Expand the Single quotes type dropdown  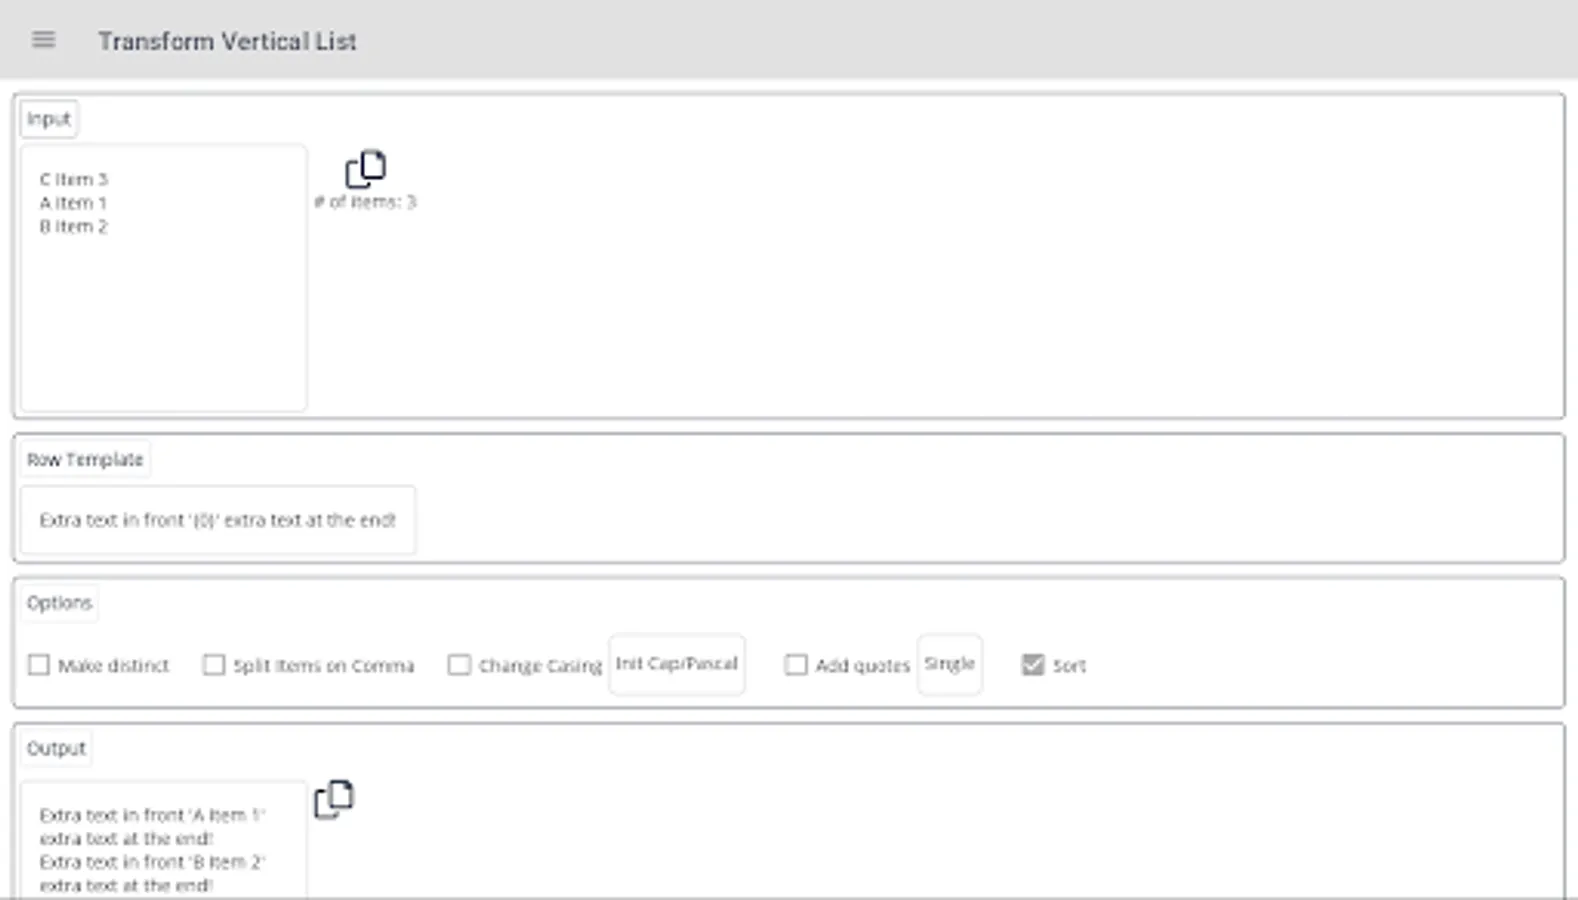pos(949,664)
